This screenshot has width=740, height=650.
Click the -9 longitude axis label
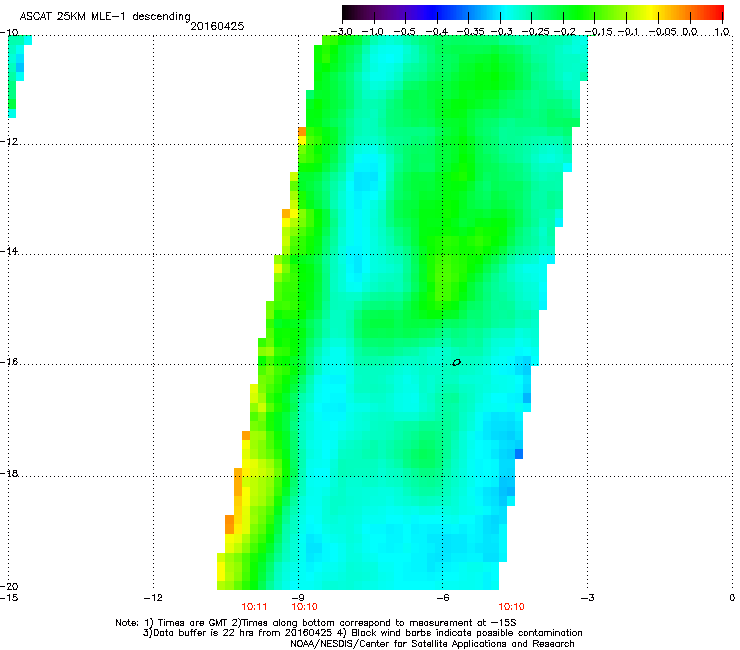coord(298,598)
